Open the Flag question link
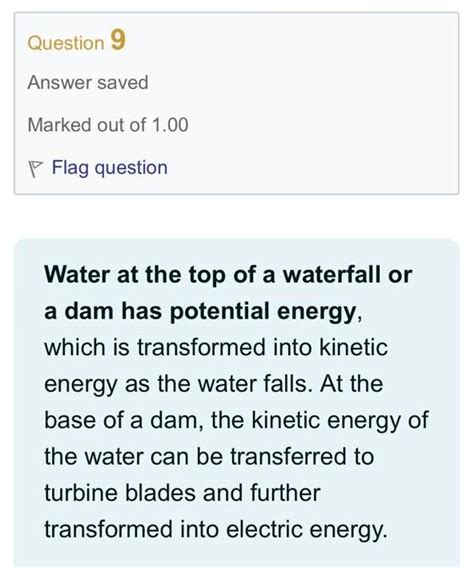This screenshot has height=568, width=474. [109, 168]
